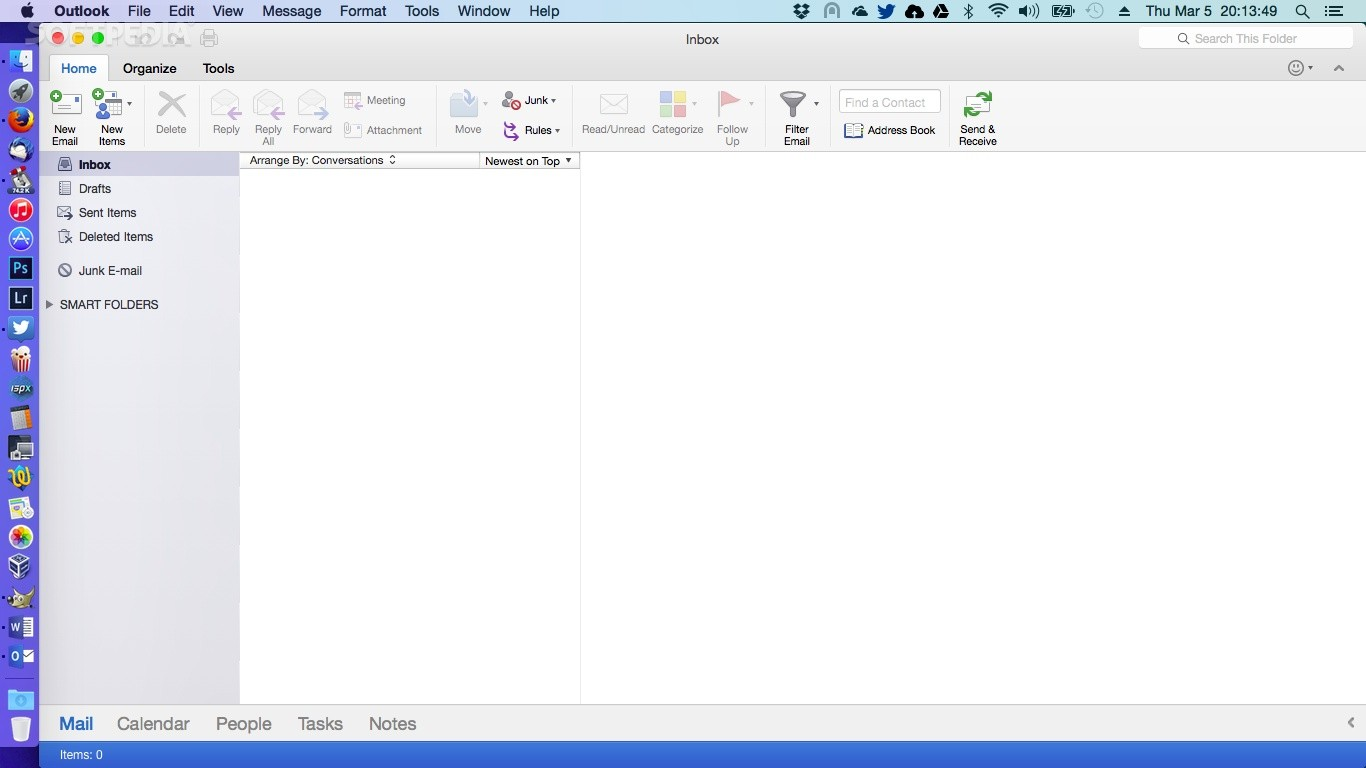Switch to the Tools ribbon tab
This screenshot has height=768, width=1366.
pyautogui.click(x=218, y=68)
